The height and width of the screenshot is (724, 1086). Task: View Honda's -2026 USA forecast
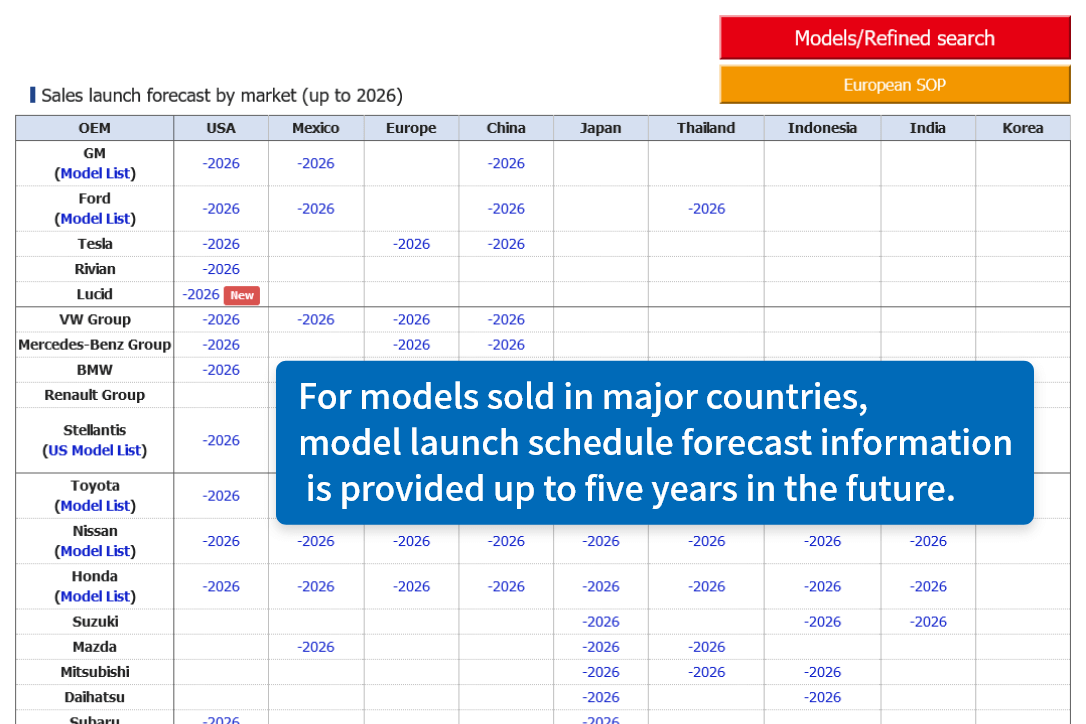coord(221,586)
